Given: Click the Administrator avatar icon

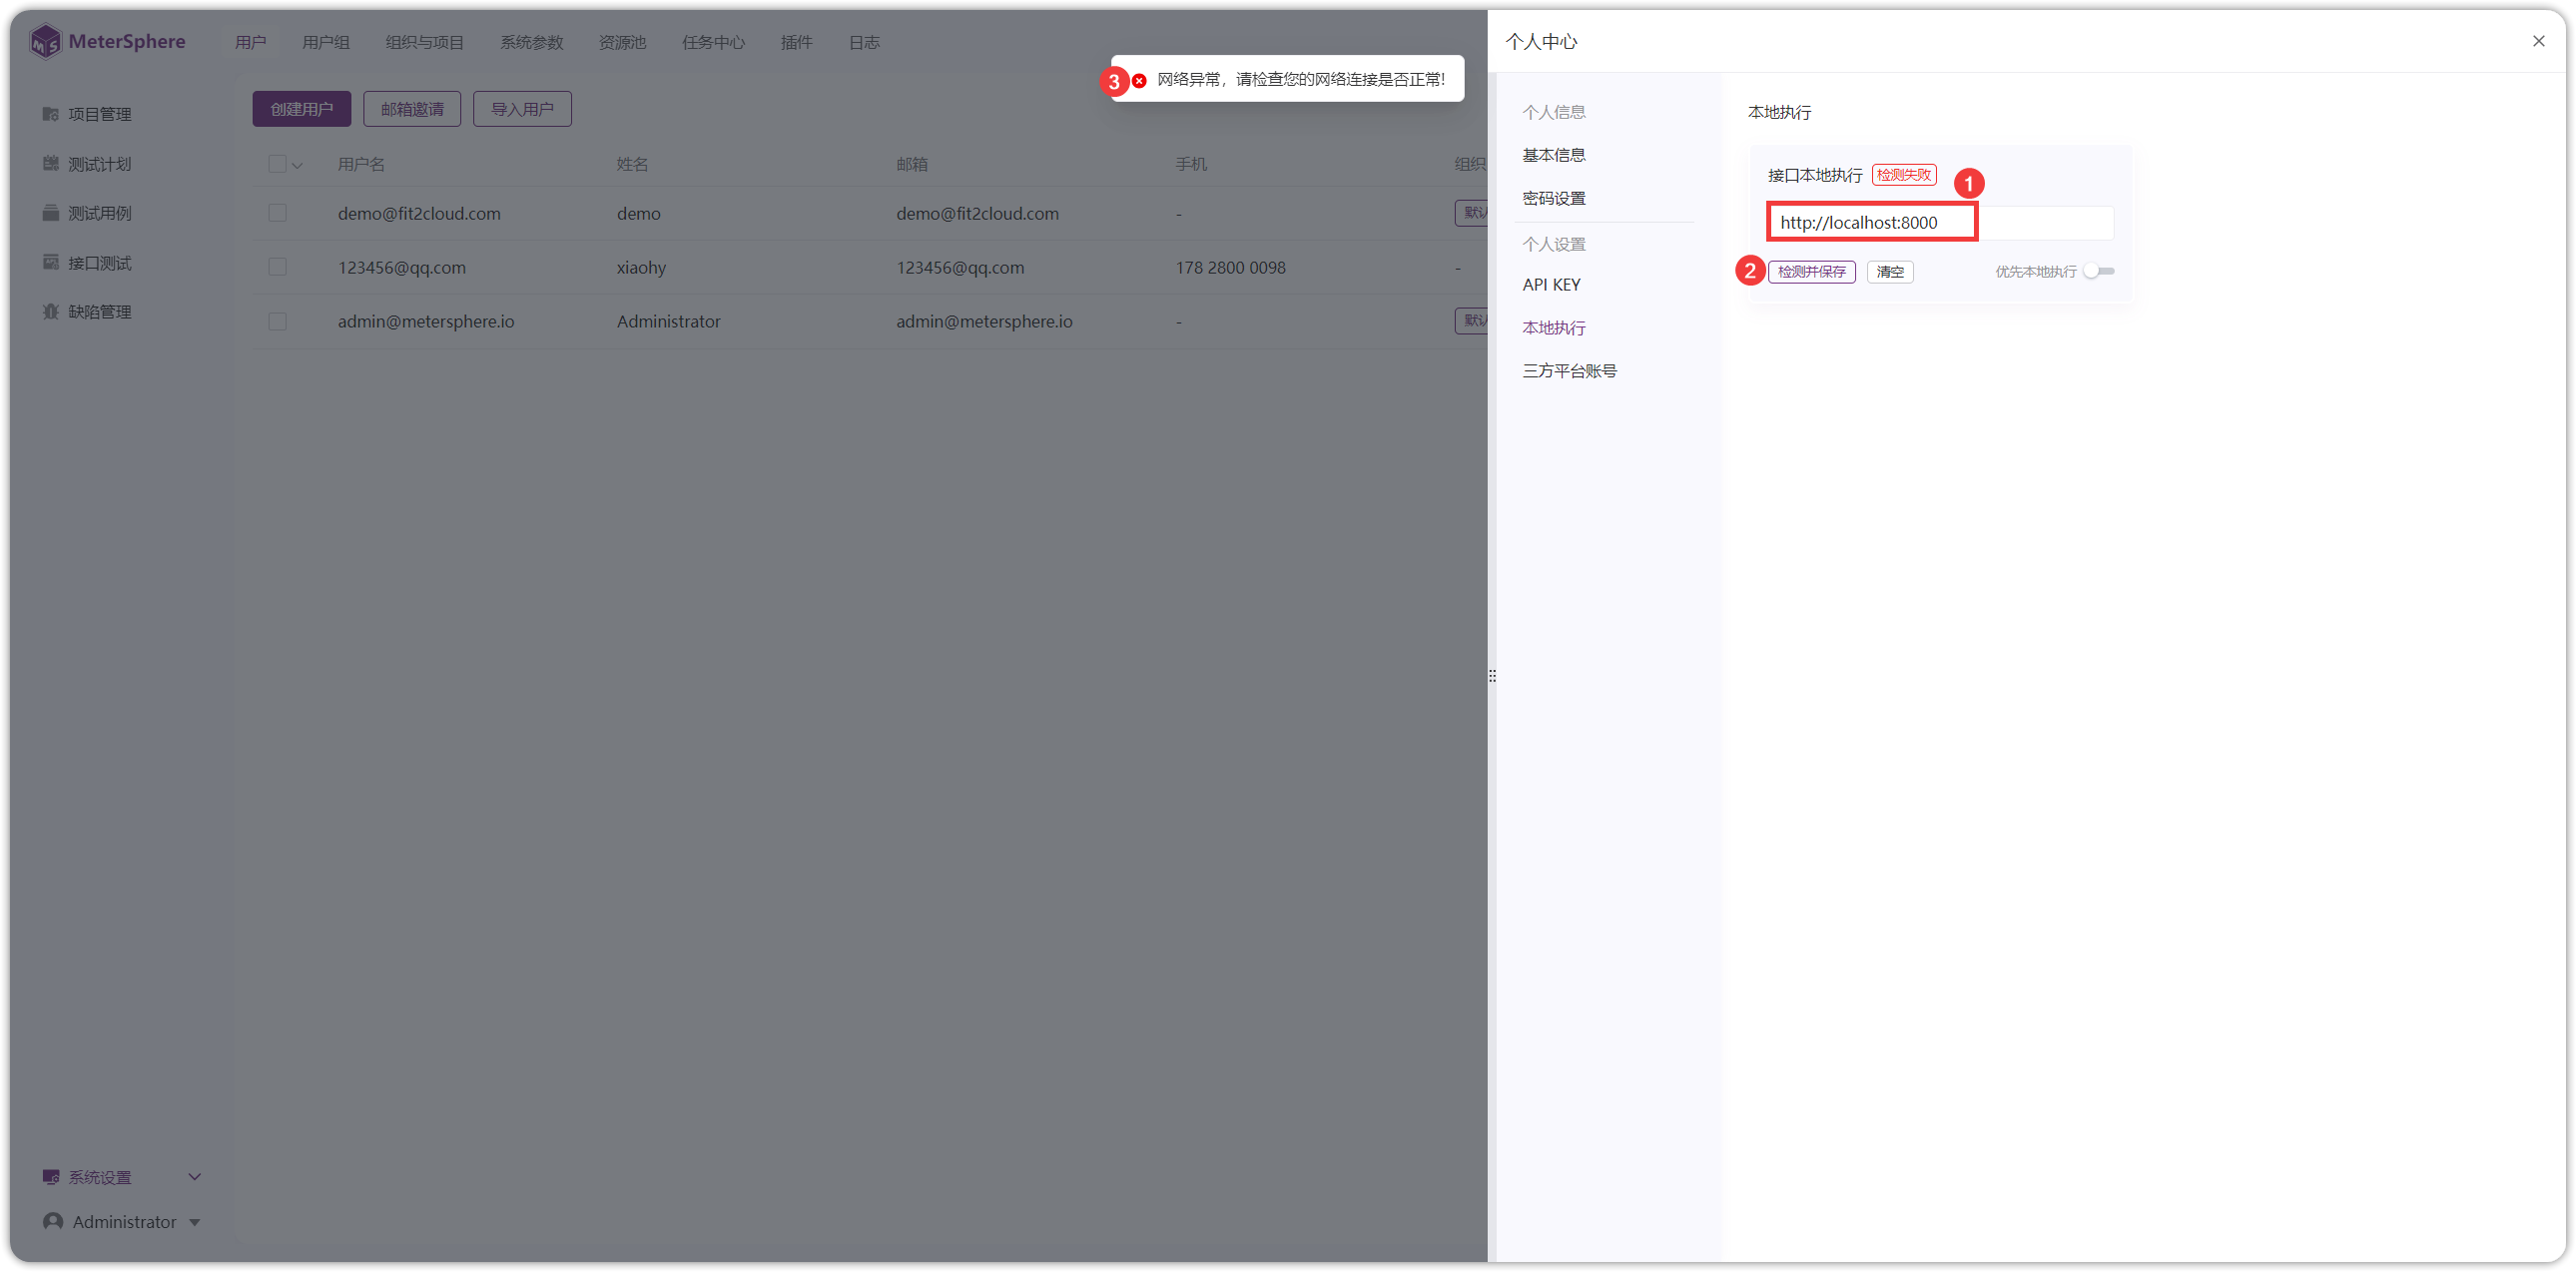Looking at the screenshot, I should pyautogui.click(x=53, y=1221).
